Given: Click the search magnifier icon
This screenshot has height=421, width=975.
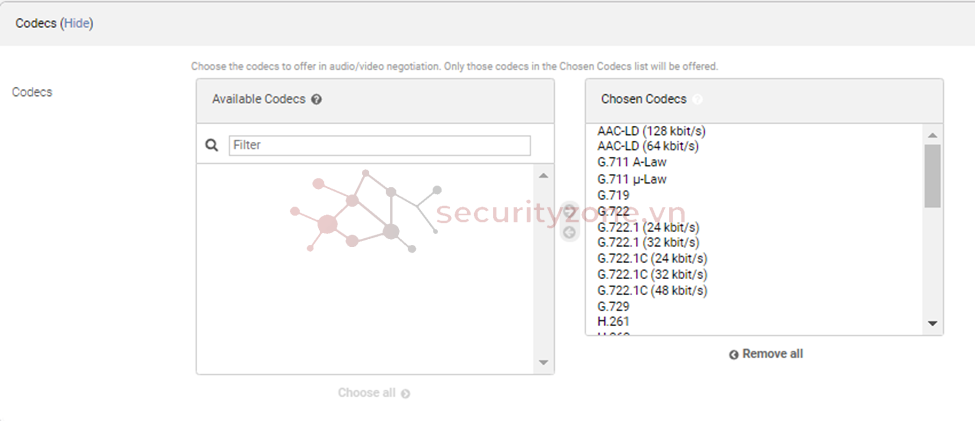Looking at the screenshot, I should [x=212, y=145].
